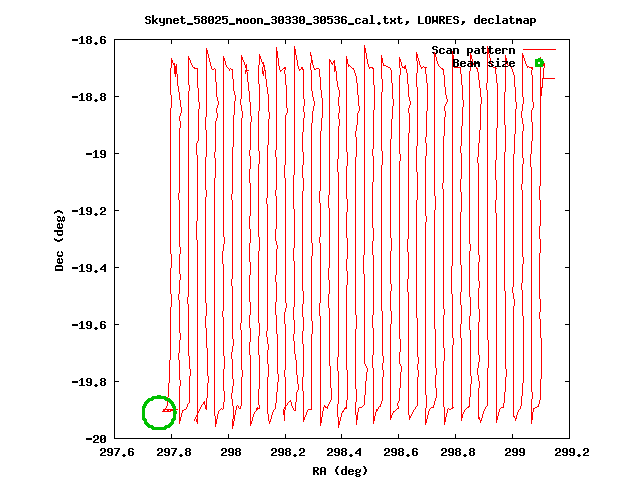Click the green beam size marker in legend
The image size is (640, 480).
(x=539, y=63)
